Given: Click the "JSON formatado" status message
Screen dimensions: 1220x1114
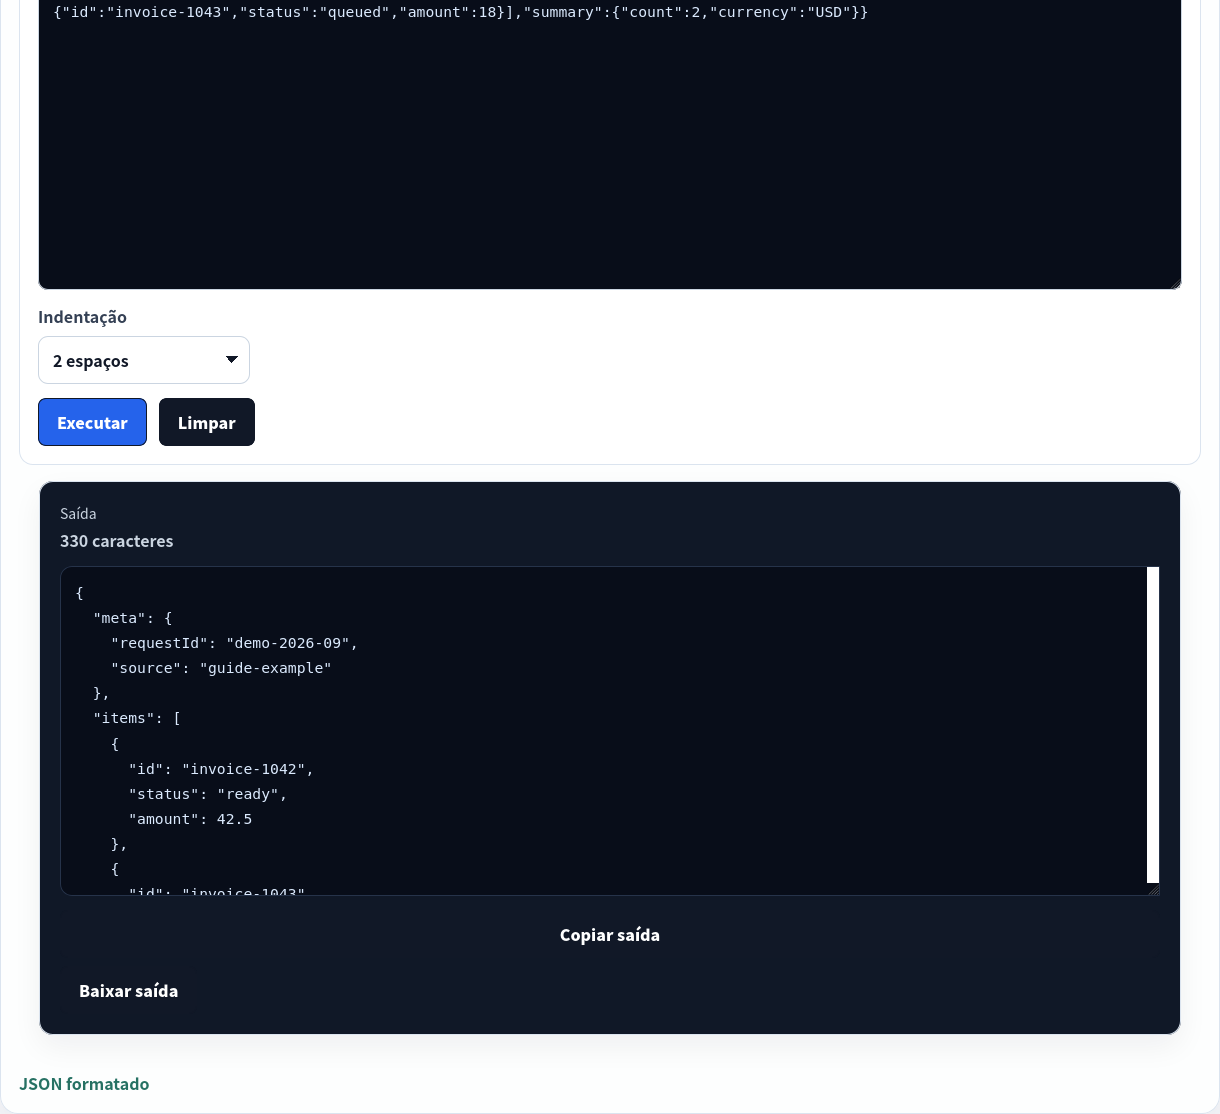Looking at the screenshot, I should 84,1084.
